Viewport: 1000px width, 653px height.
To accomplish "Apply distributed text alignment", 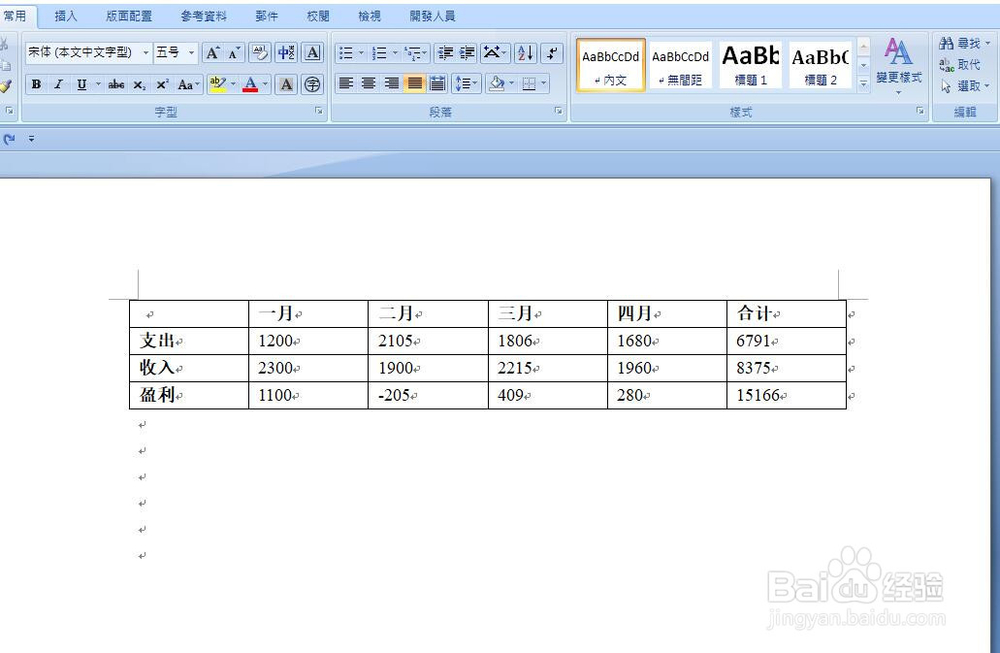I will point(438,83).
